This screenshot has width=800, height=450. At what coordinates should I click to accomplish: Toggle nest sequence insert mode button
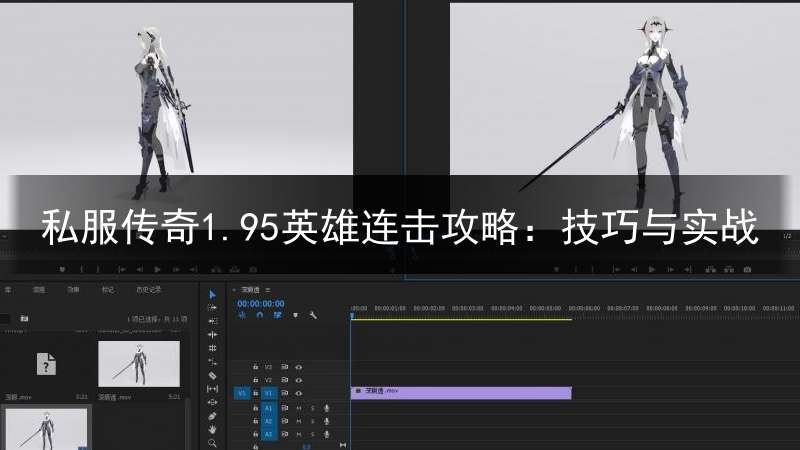(242, 315)
